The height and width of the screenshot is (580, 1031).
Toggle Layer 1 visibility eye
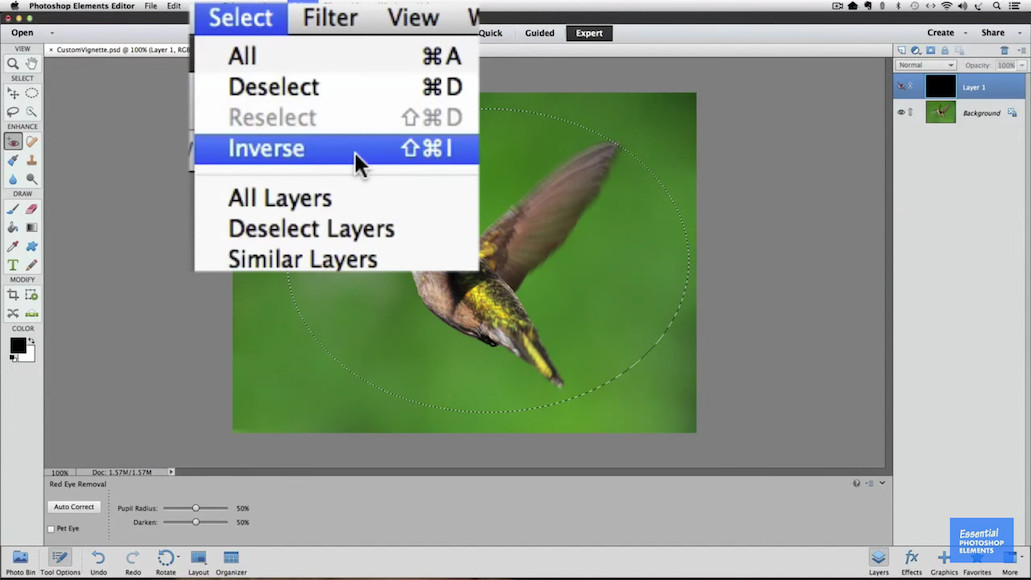point(901,87)
